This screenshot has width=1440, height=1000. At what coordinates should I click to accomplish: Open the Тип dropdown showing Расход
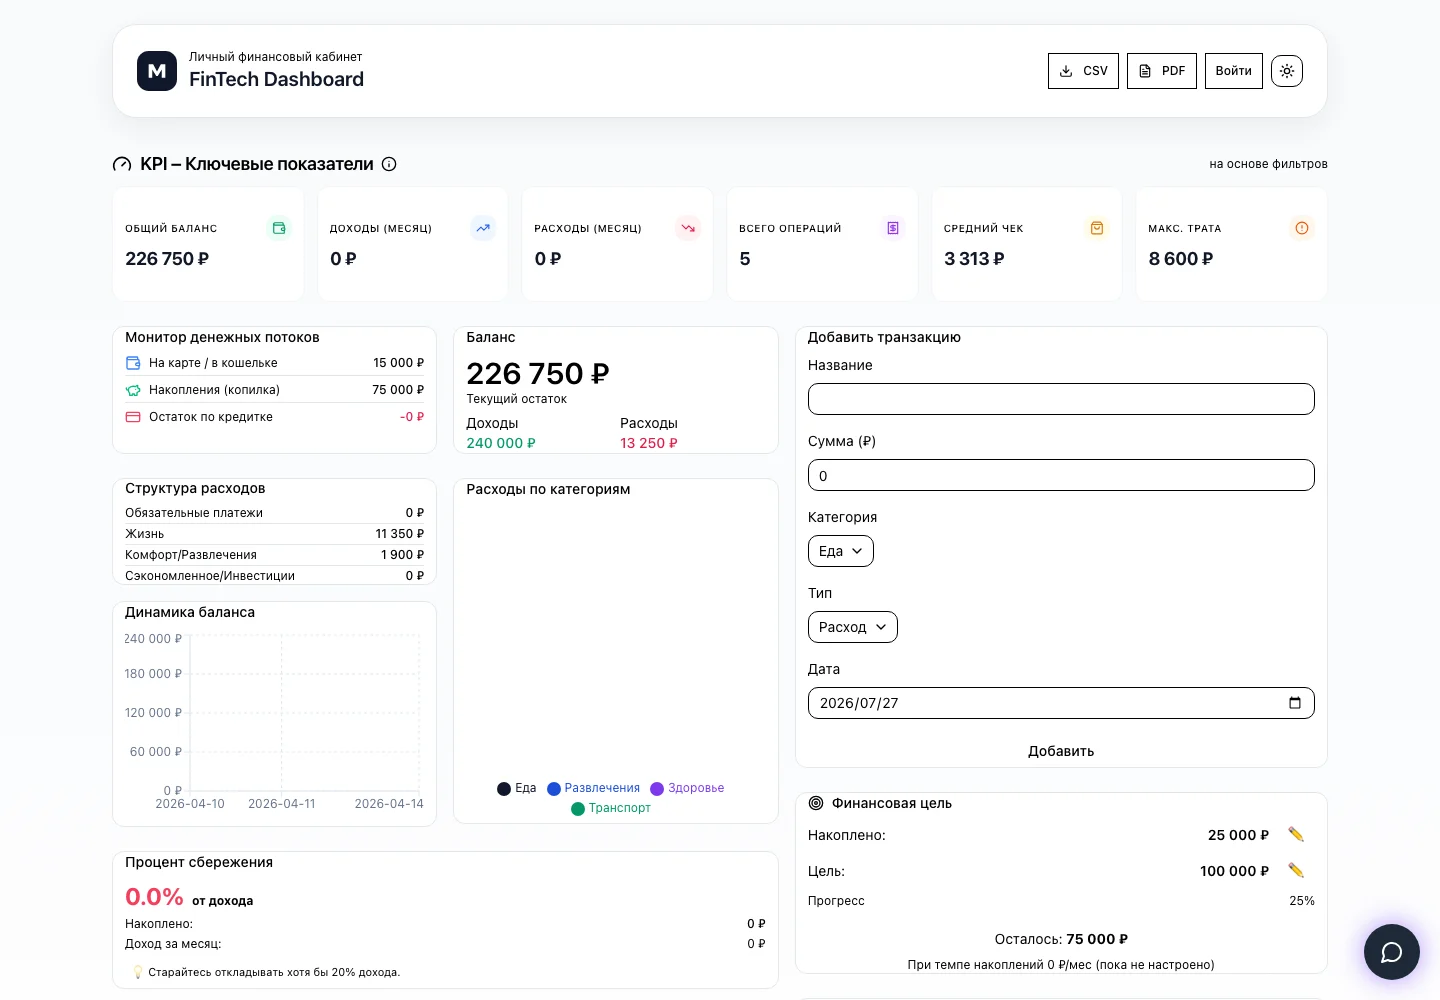(853, 627)
